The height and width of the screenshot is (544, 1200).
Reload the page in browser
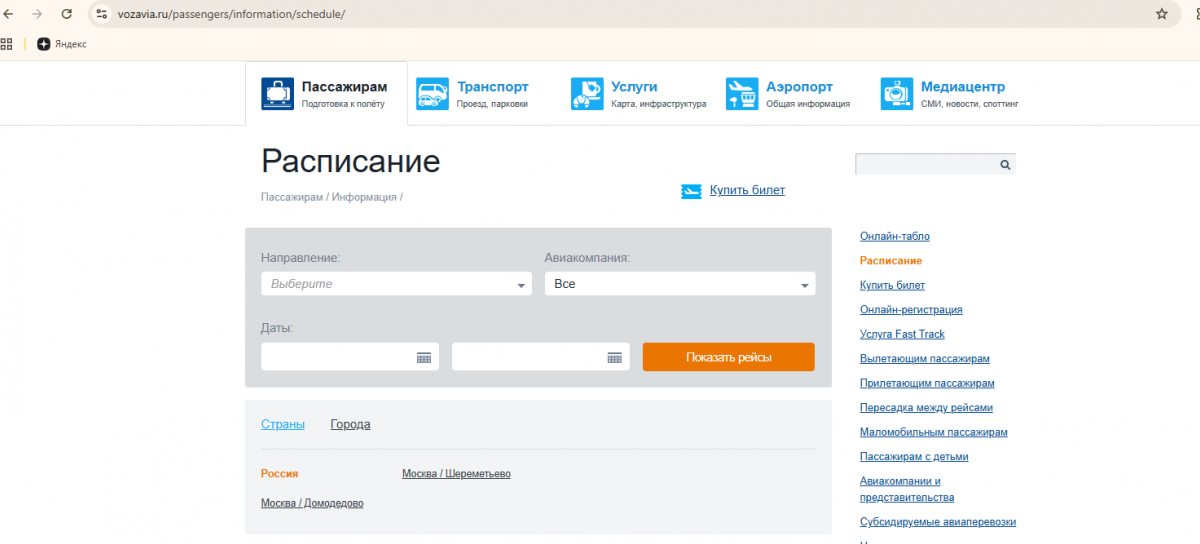tap(67, 14)
